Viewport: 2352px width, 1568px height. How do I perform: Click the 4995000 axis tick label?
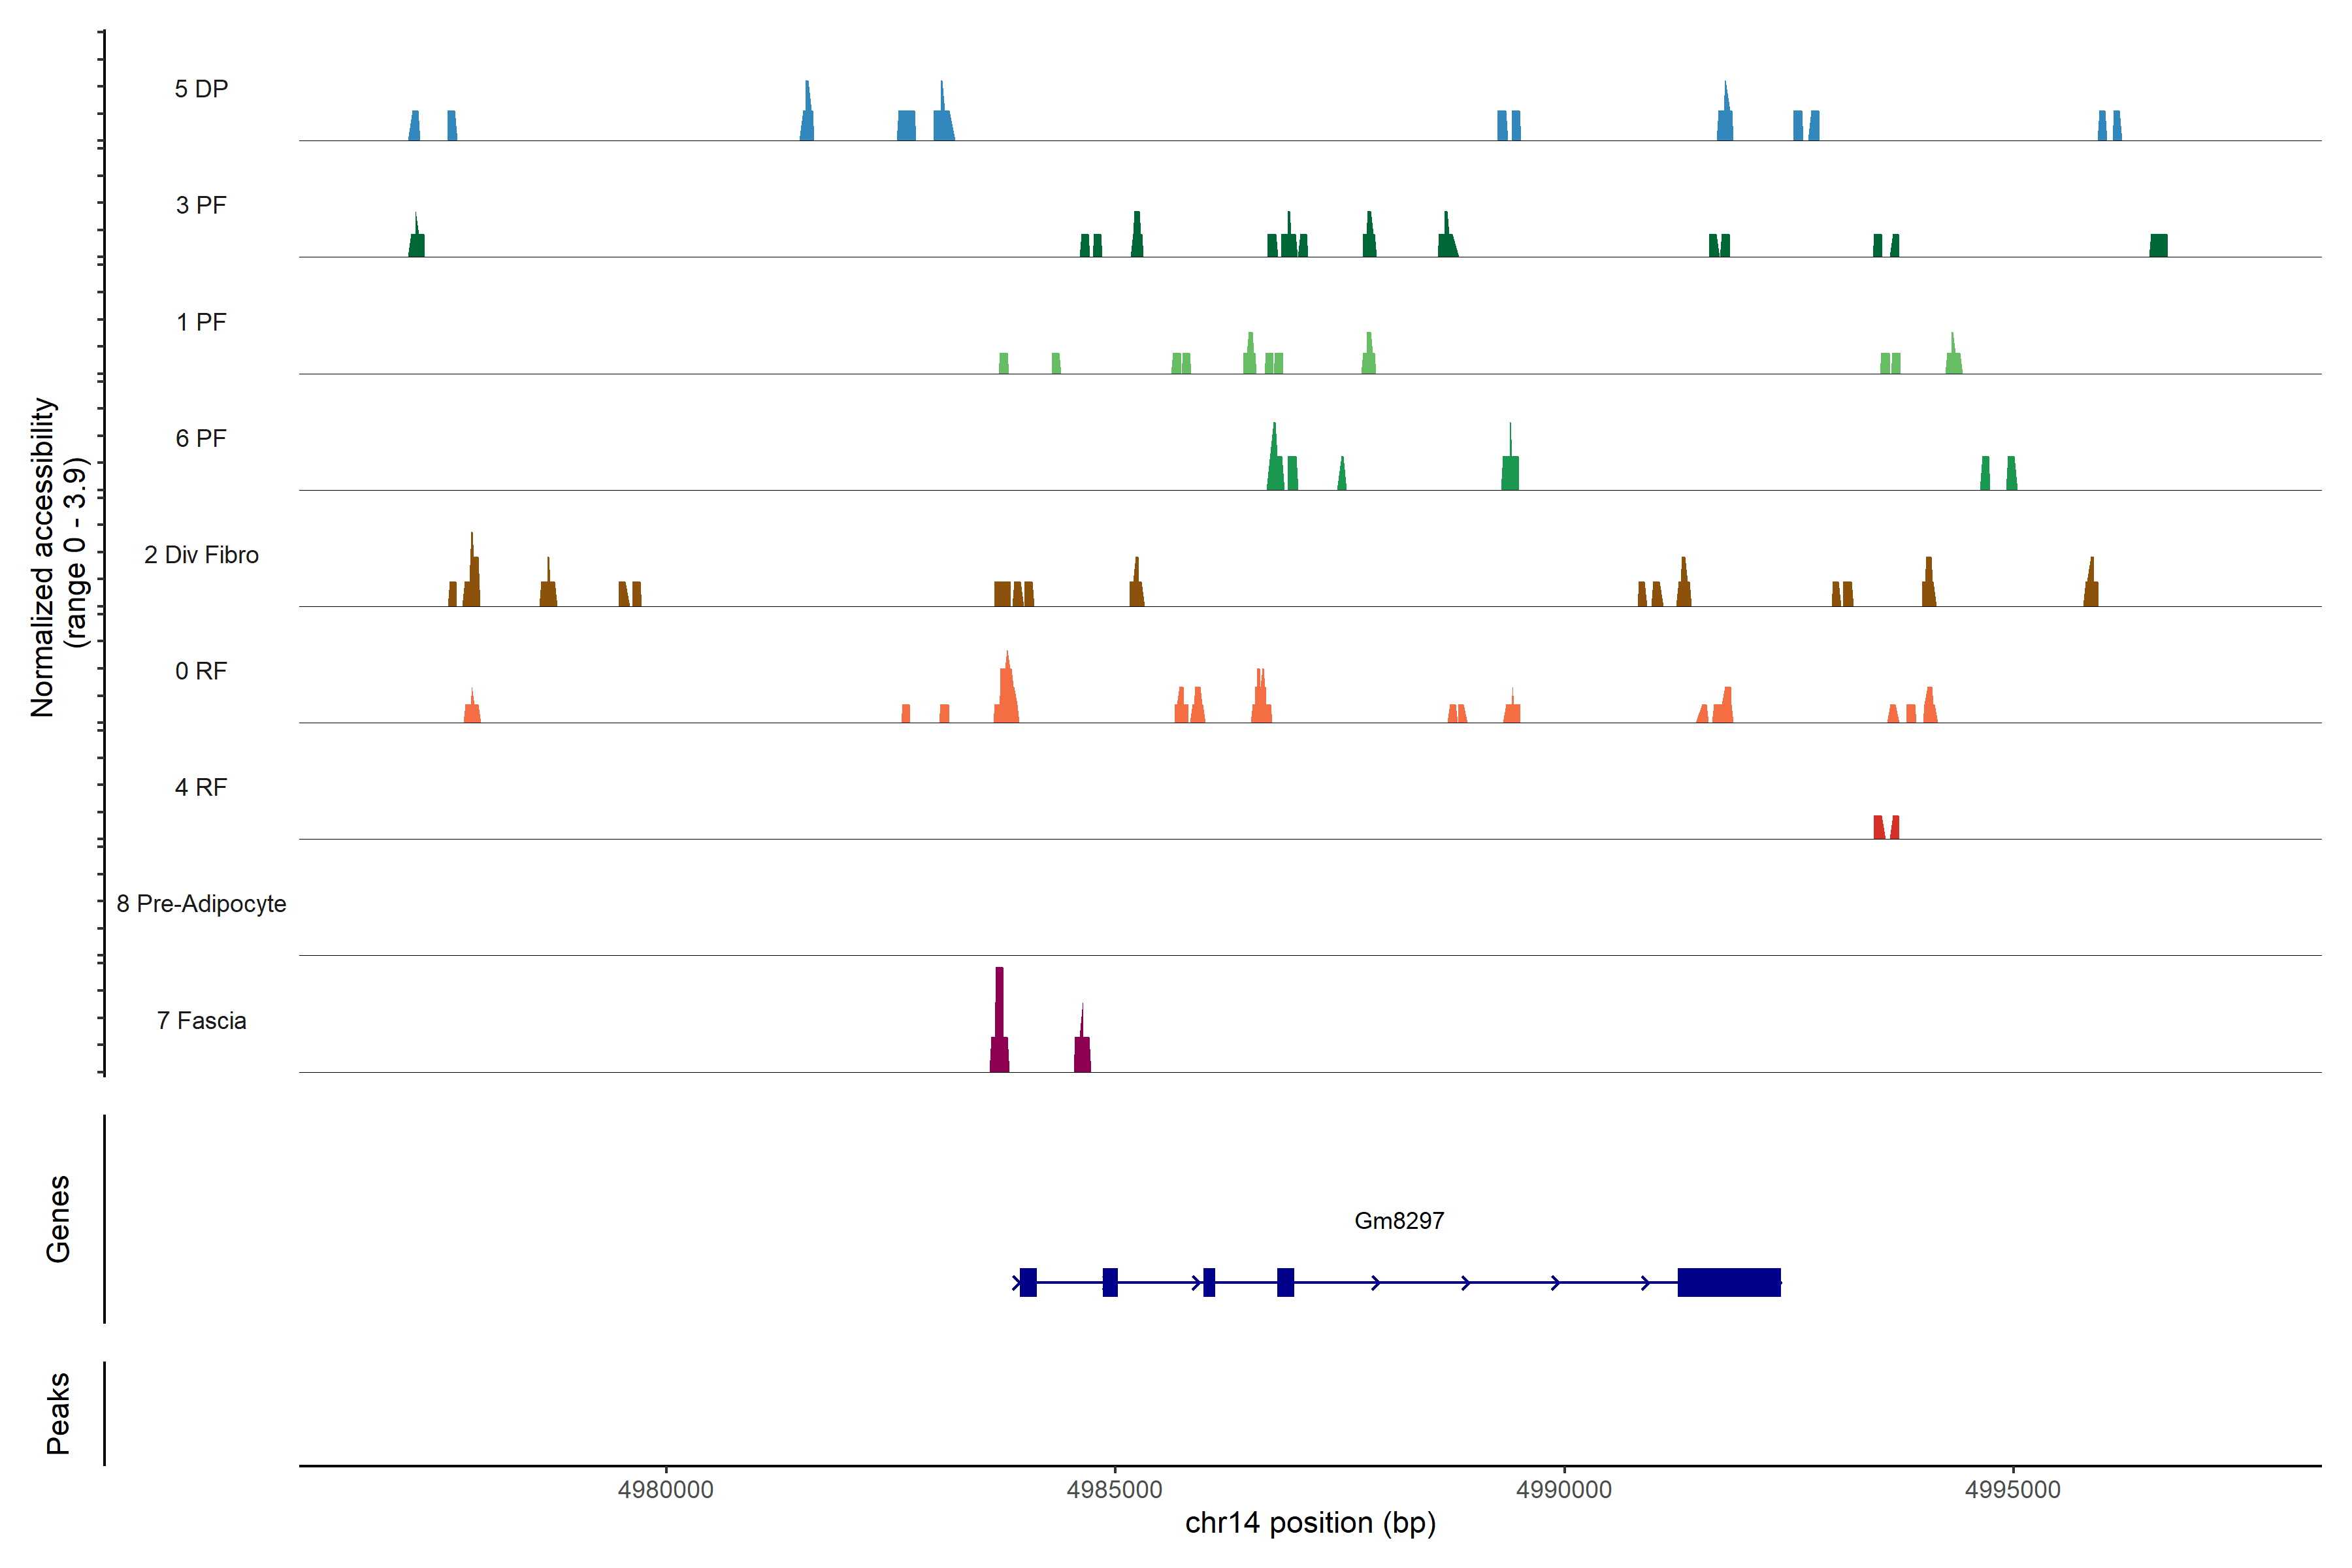tap(2012, 1489)
